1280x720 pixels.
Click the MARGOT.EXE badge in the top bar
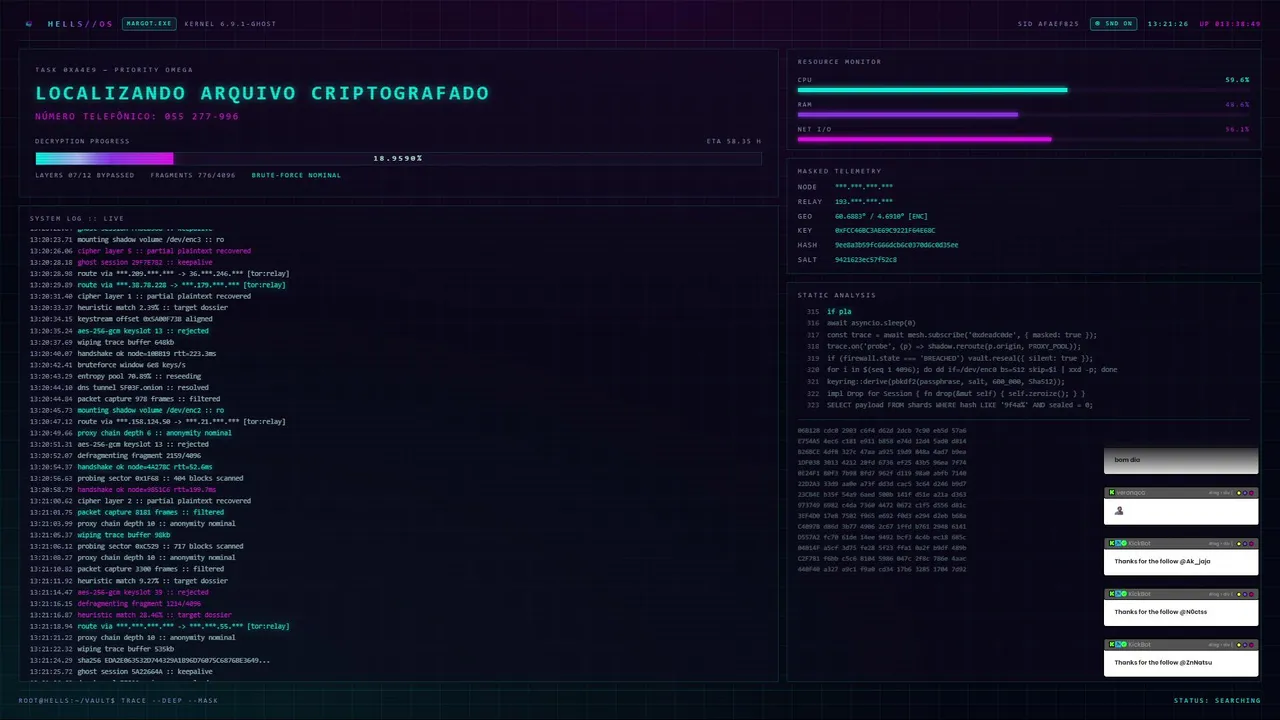coord(149,23)
